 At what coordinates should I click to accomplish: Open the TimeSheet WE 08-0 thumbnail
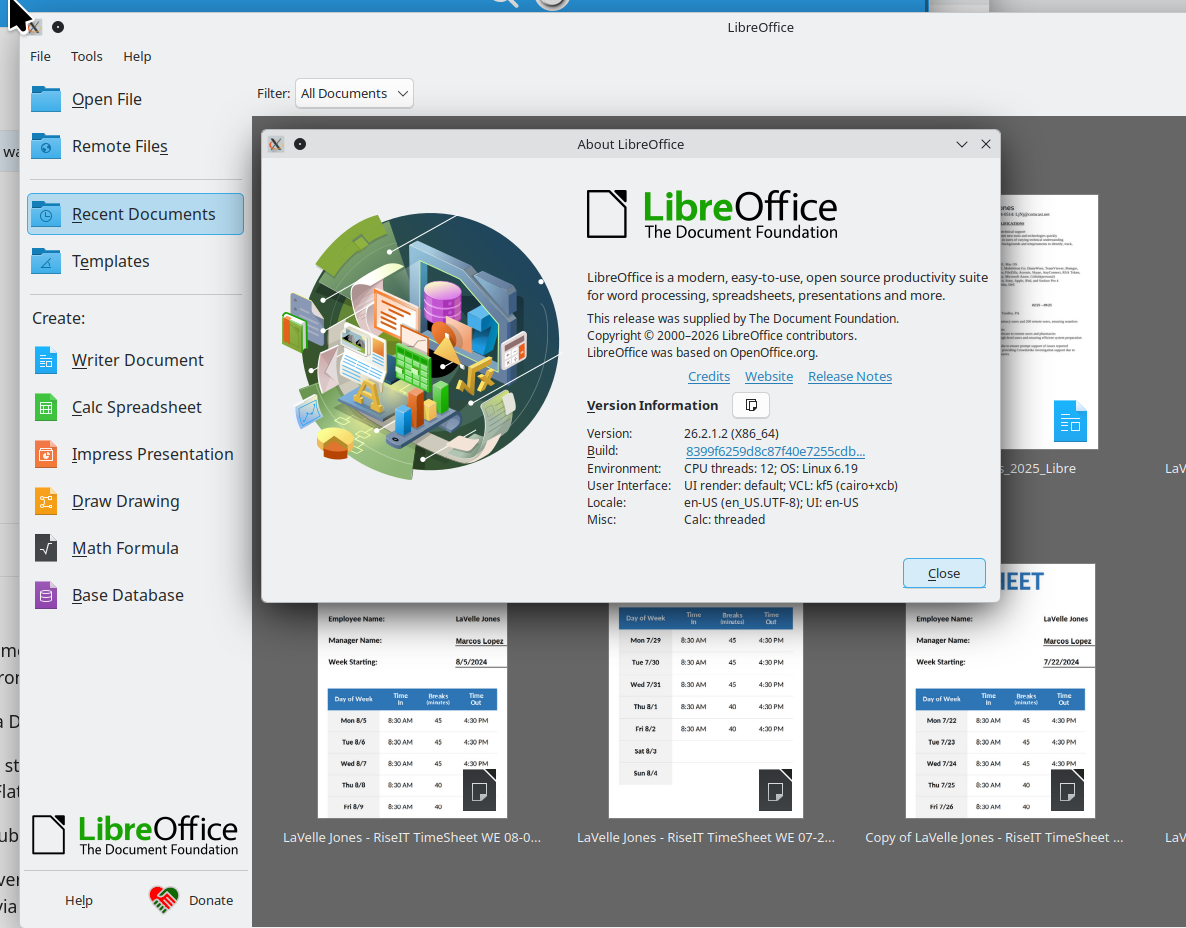click(x=412, y=710)
